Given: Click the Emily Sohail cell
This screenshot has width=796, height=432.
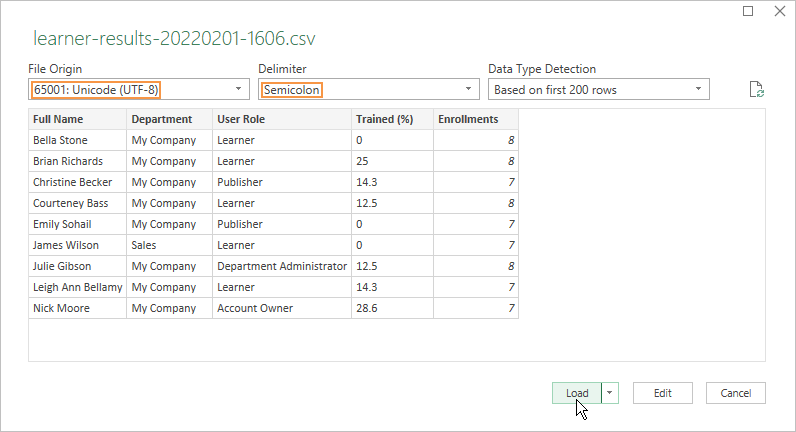Looking at the screenshot, I should [x=78, y=224].
